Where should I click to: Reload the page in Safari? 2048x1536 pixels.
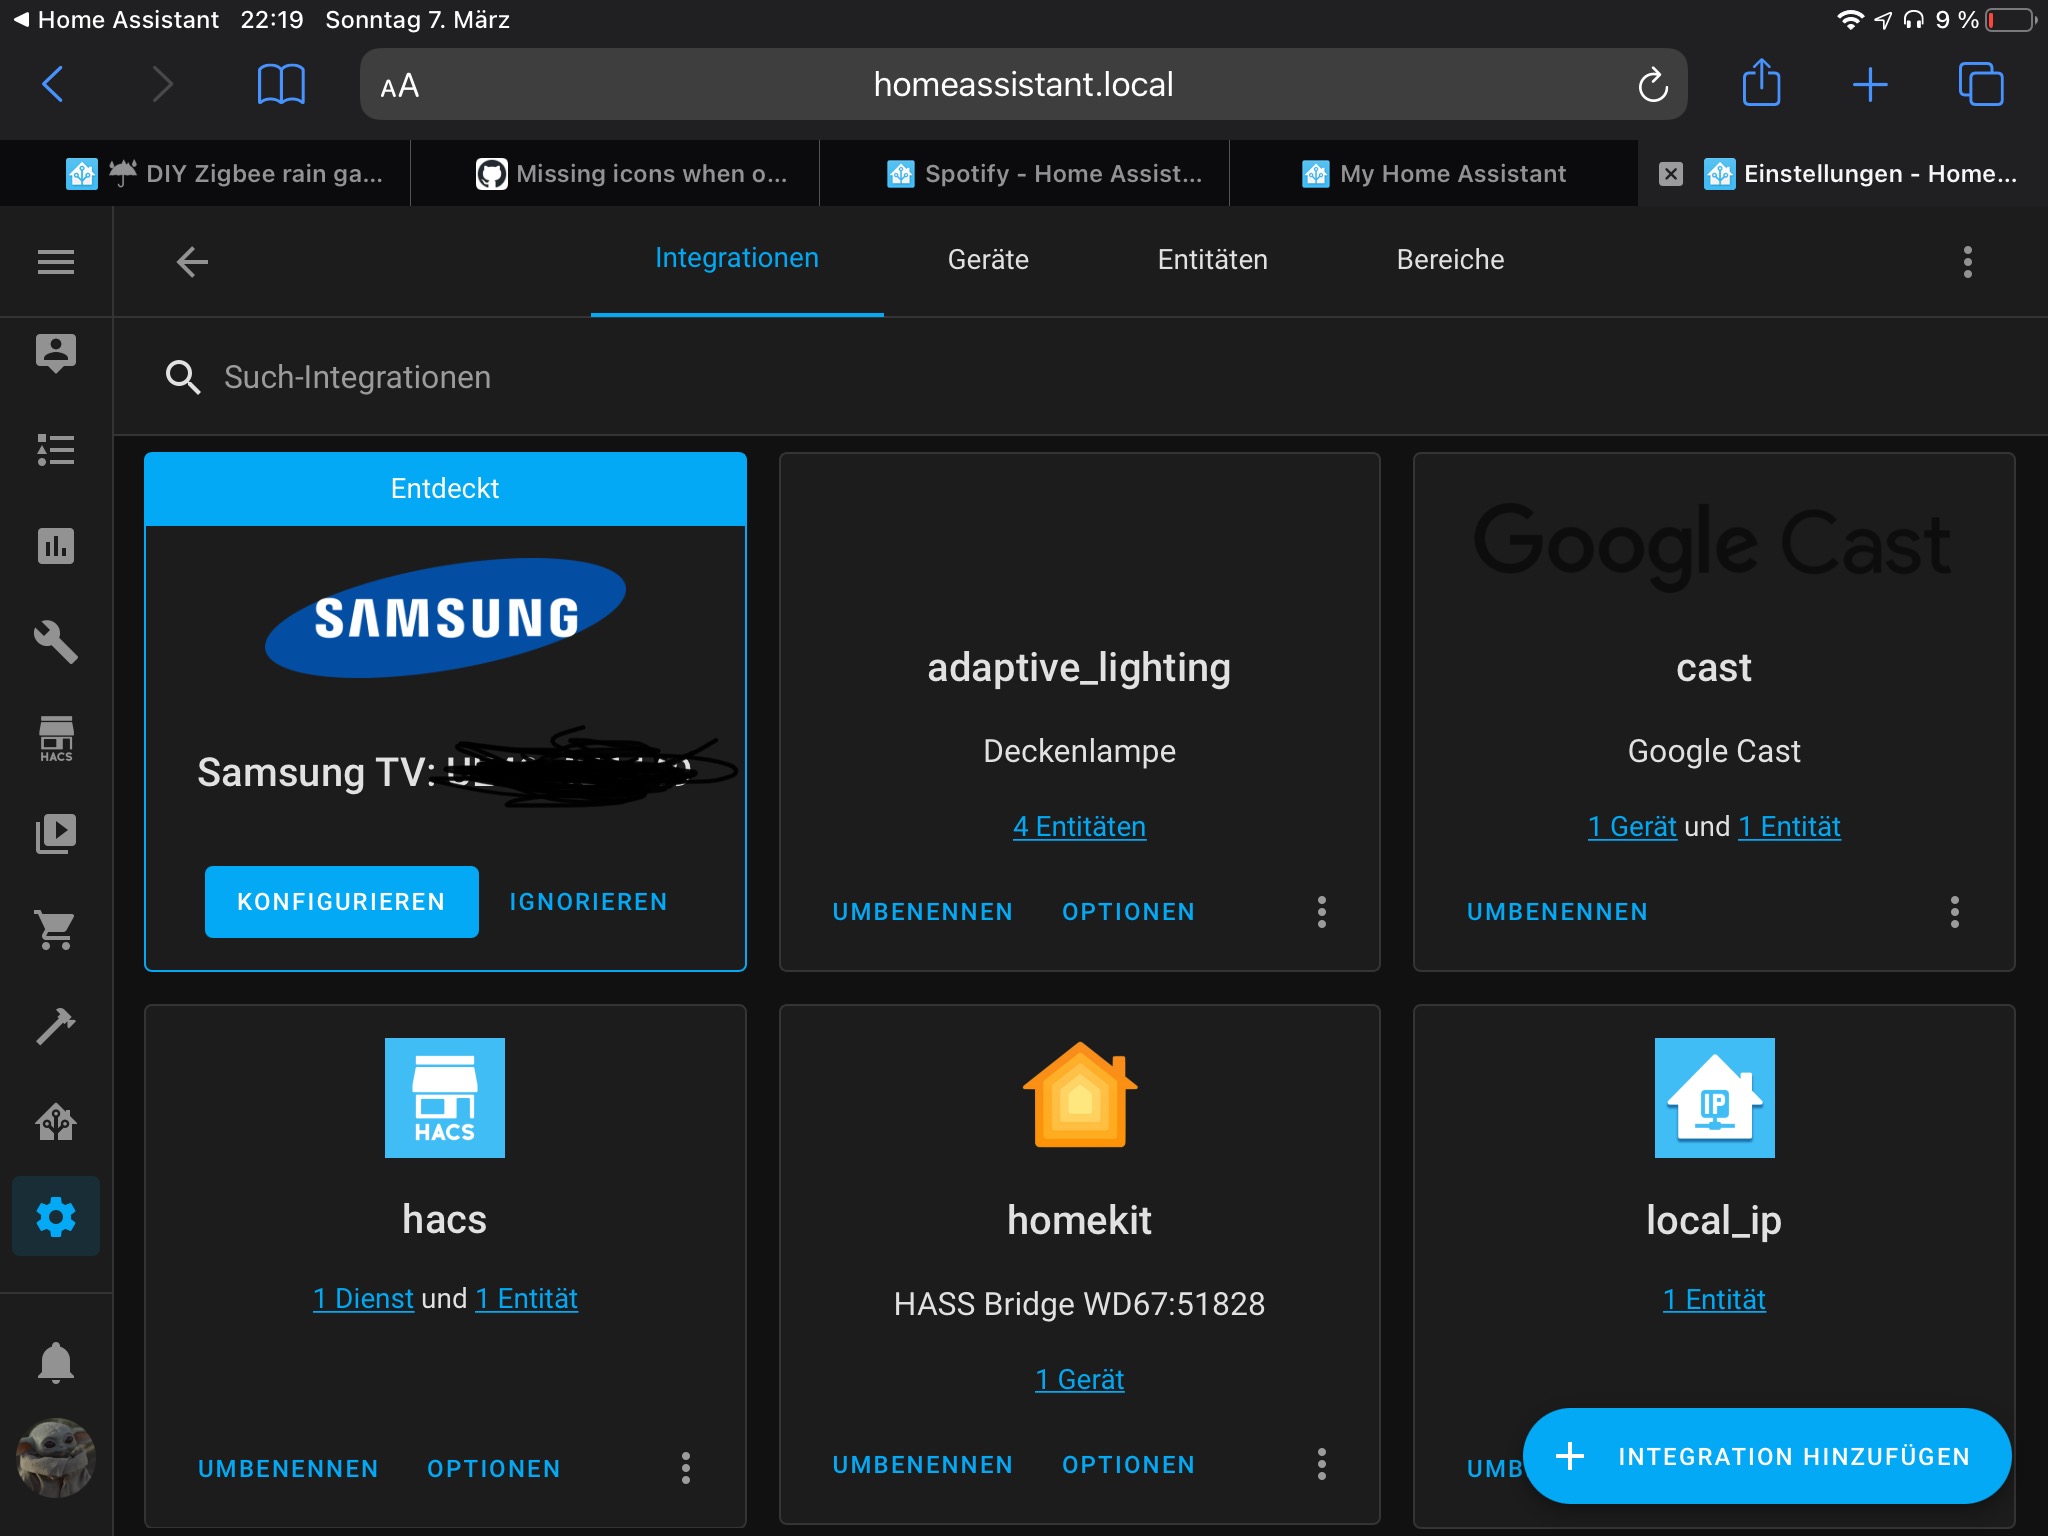[1652, 85]
